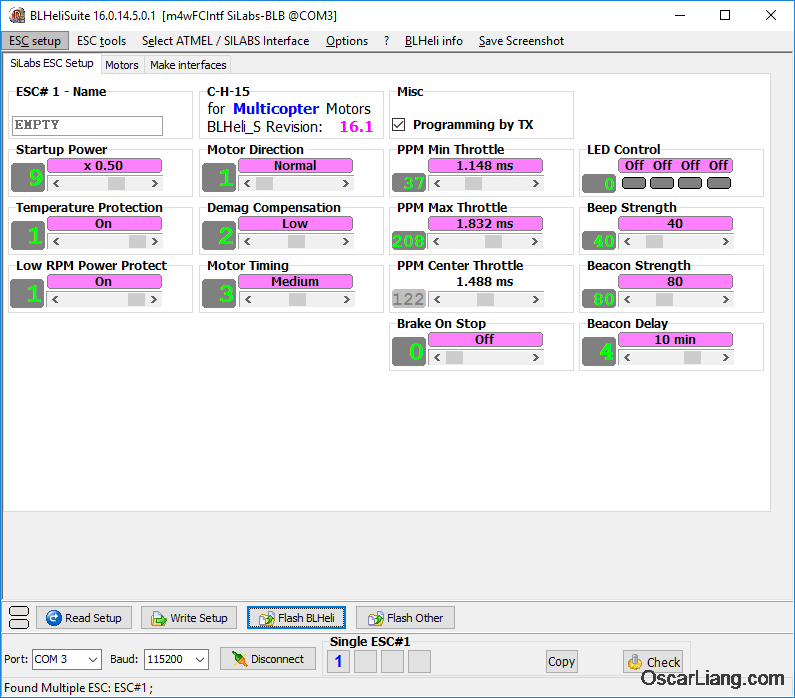Click the Found Multiple ESC status text

(79, 688)
